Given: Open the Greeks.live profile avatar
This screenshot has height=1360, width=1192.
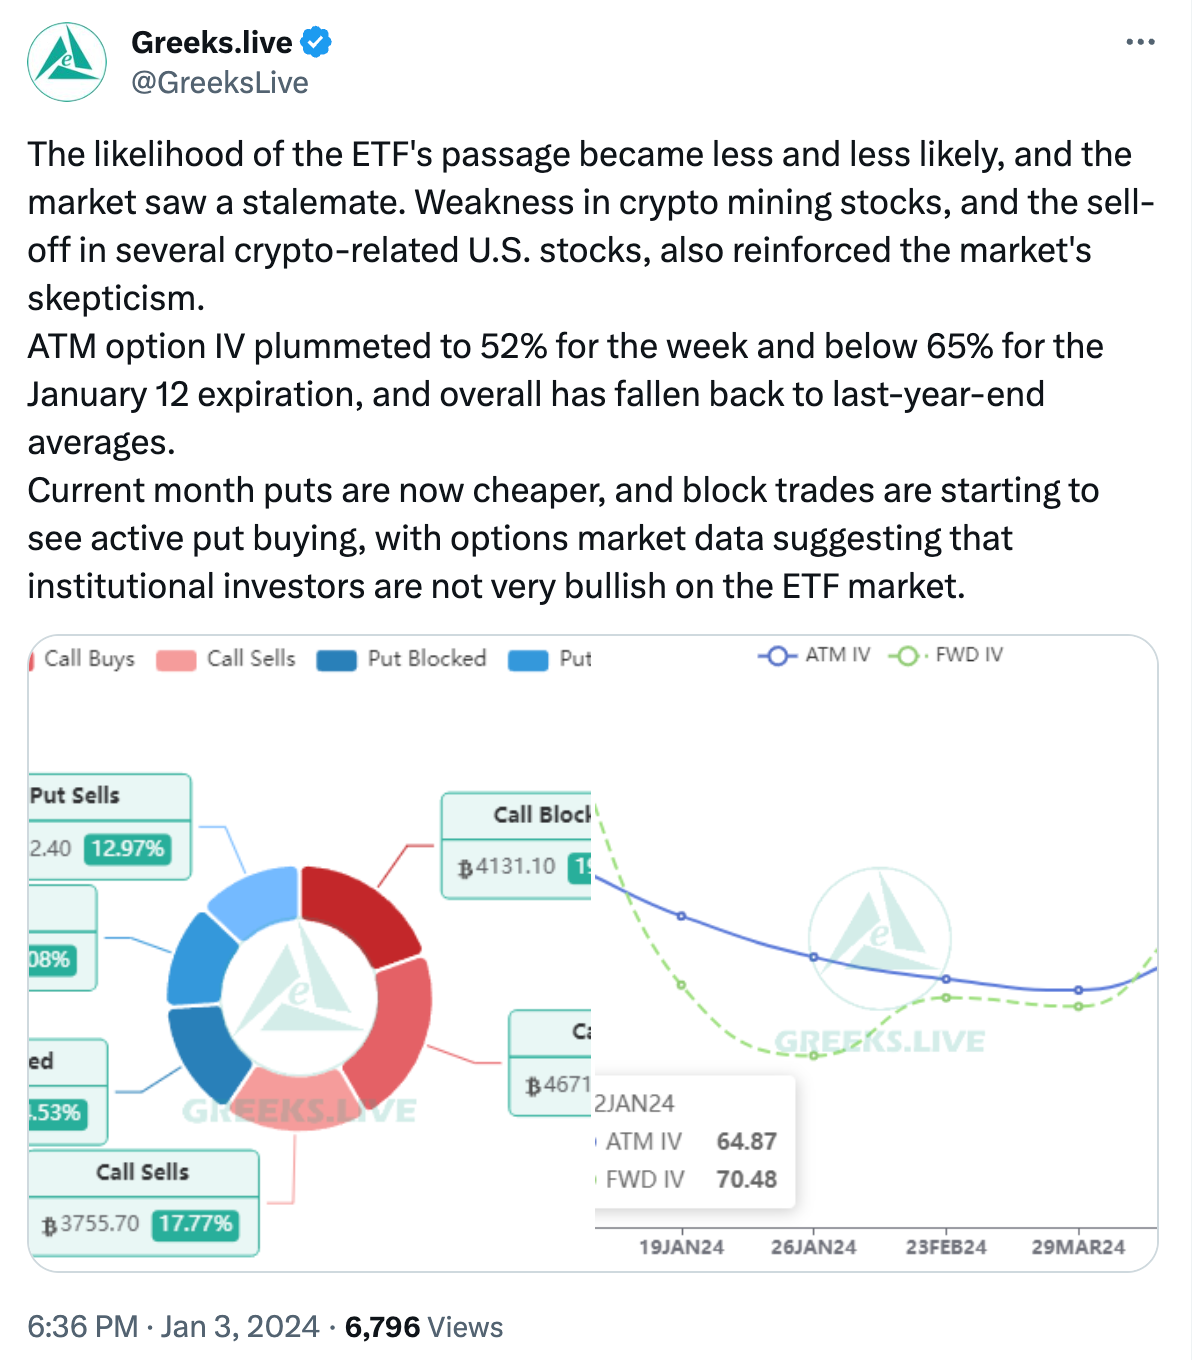Looking at the screenshot, I should 67,62.
